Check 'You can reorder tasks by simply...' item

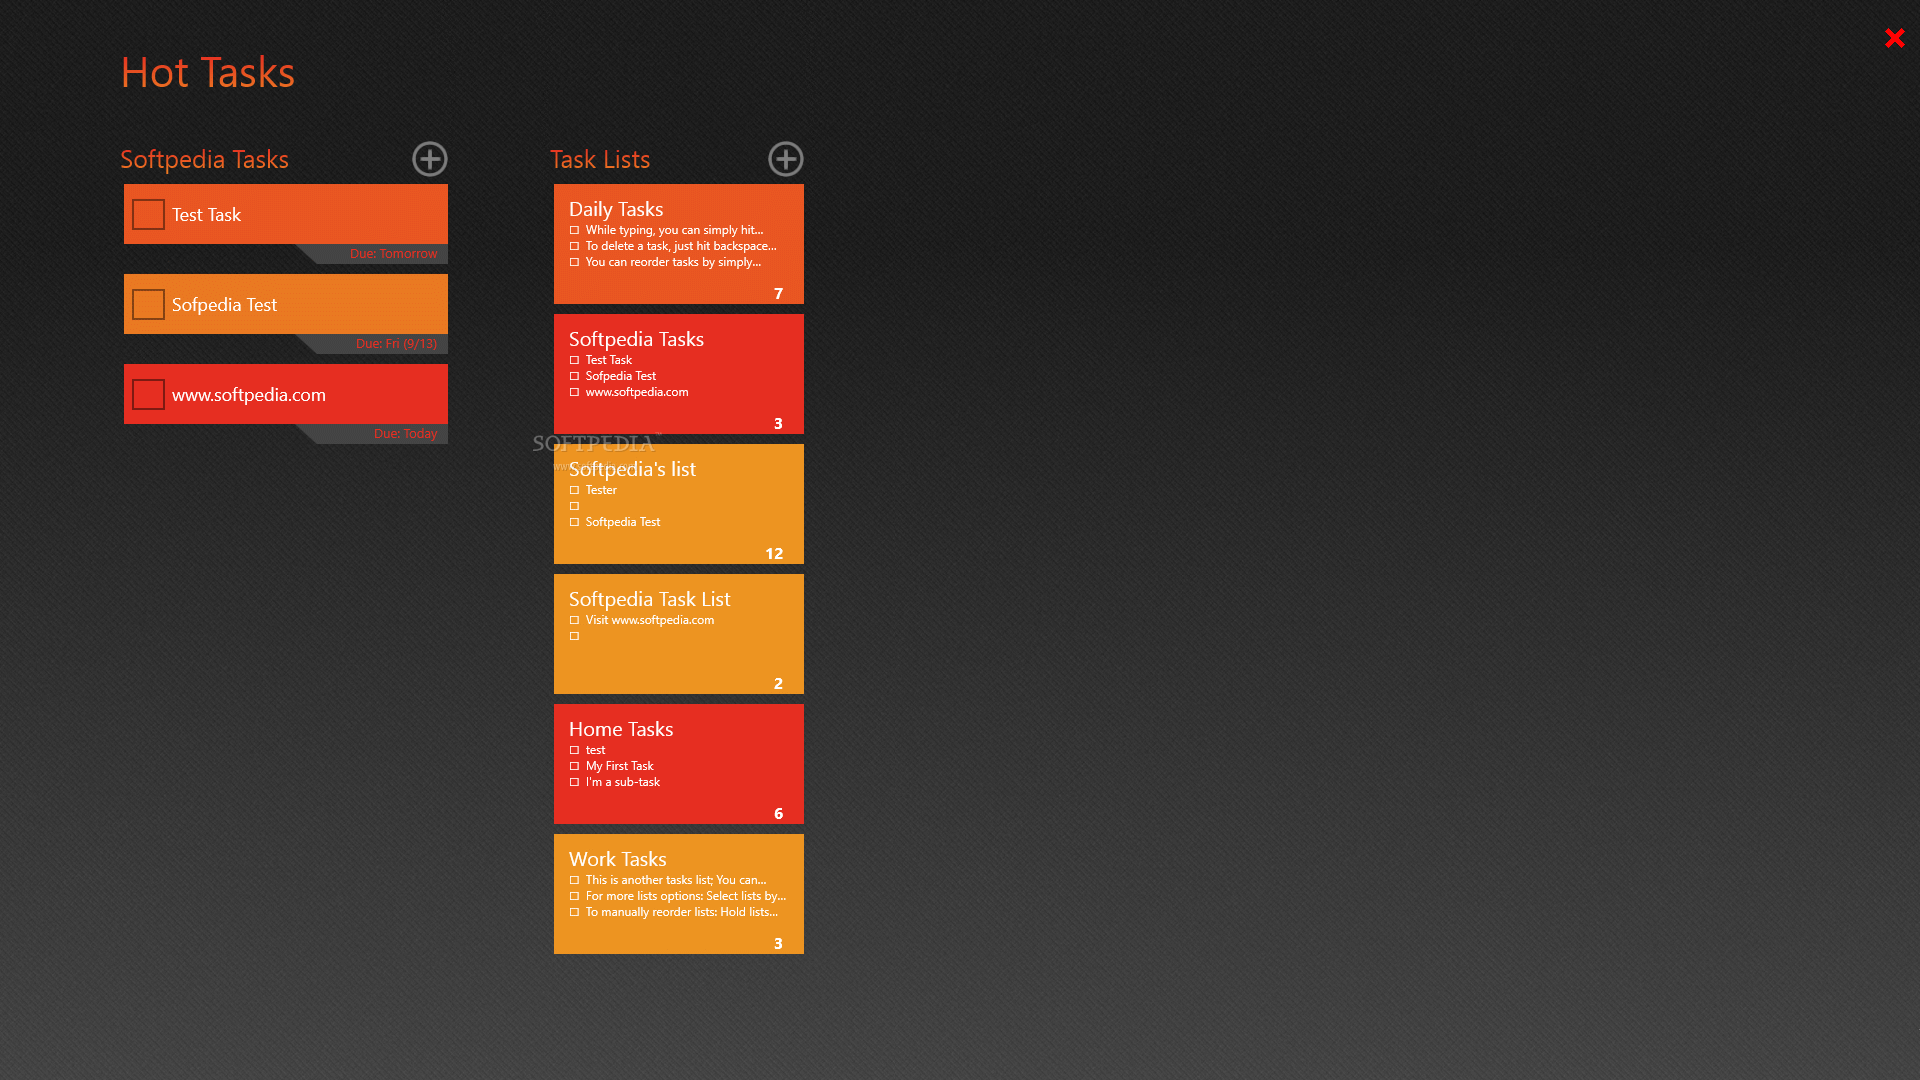click(x=575, y=262)
